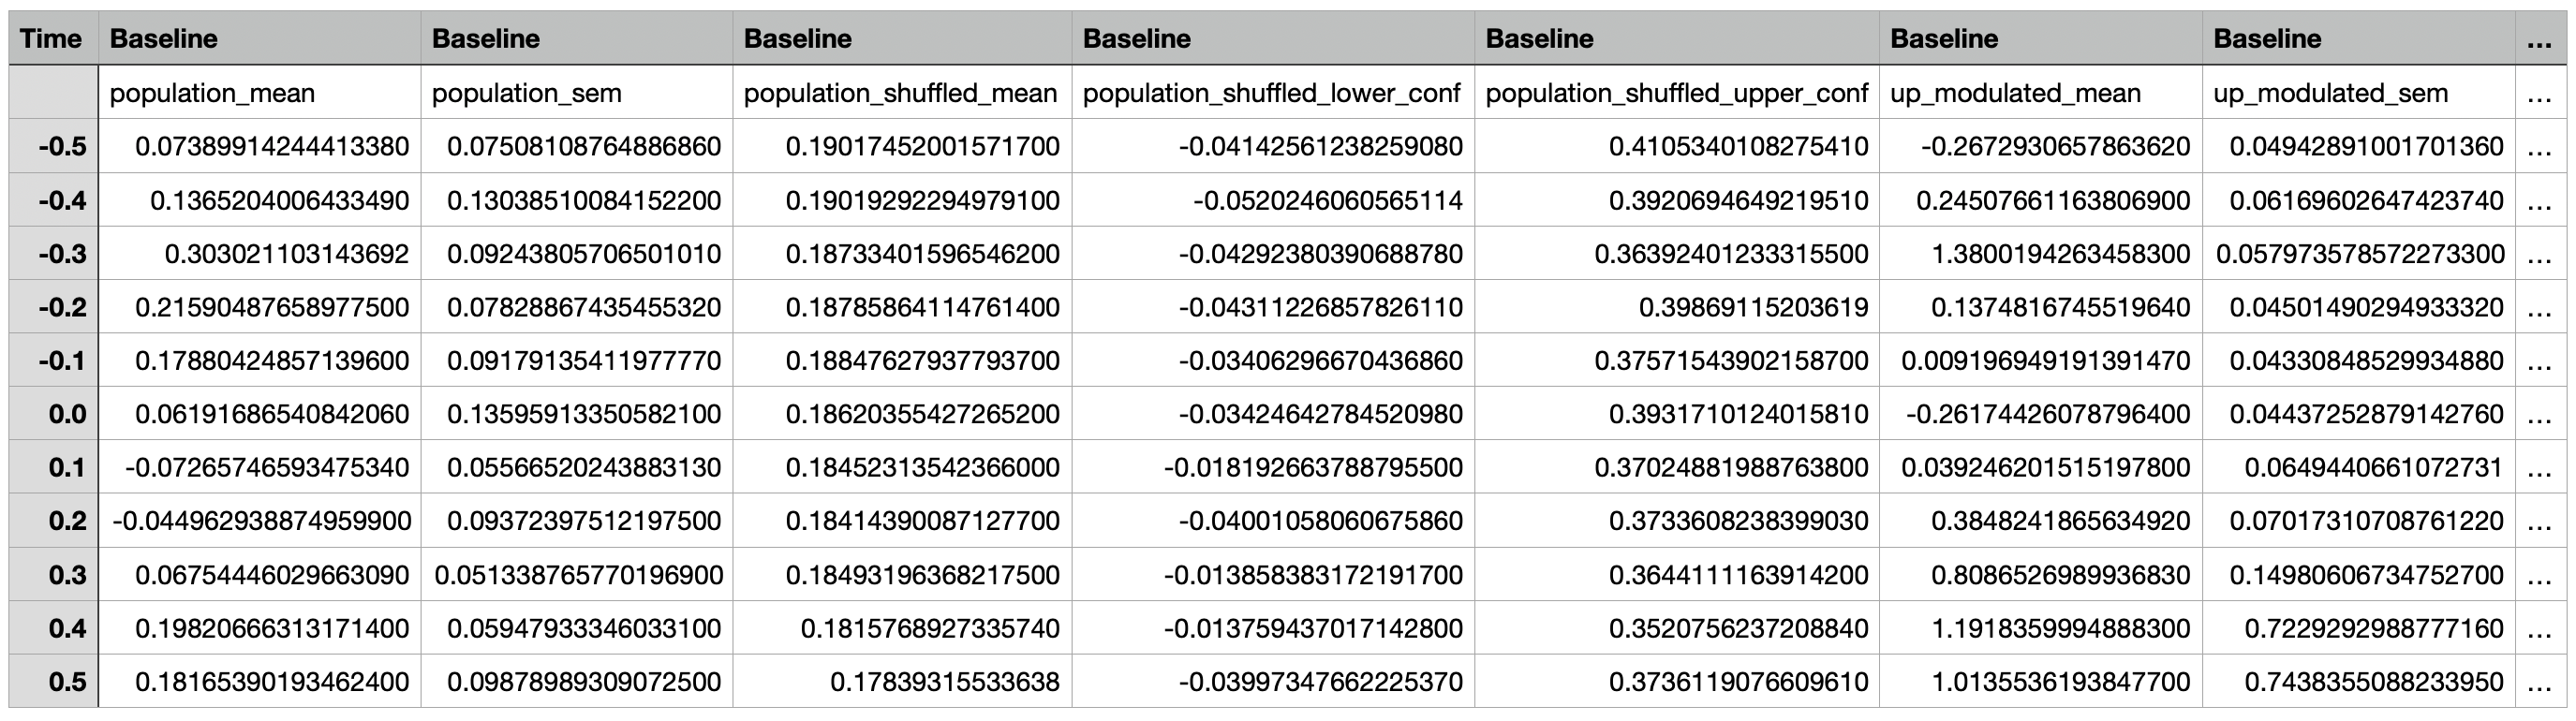The height and width of the screenshot is (721, 2576).
Task: Select cell value 0.303021103143692
Action: pos(260,253)
